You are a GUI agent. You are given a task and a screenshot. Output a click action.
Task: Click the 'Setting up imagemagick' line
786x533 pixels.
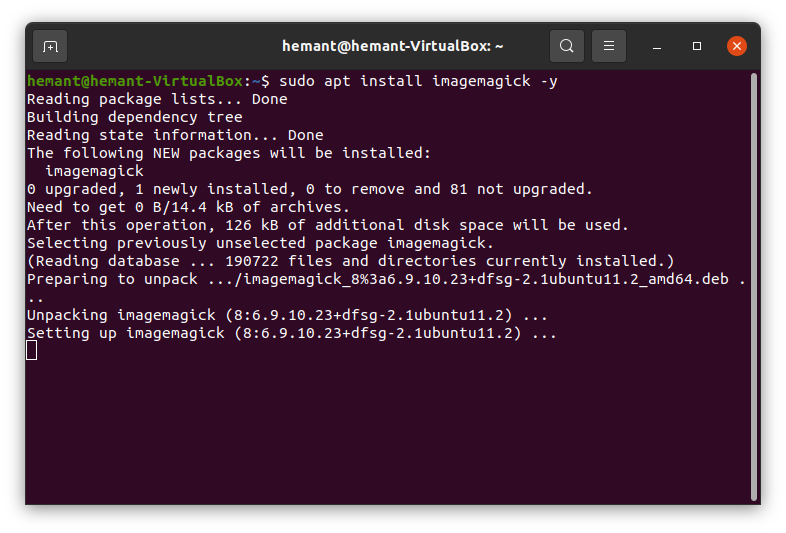coord(291,333)
